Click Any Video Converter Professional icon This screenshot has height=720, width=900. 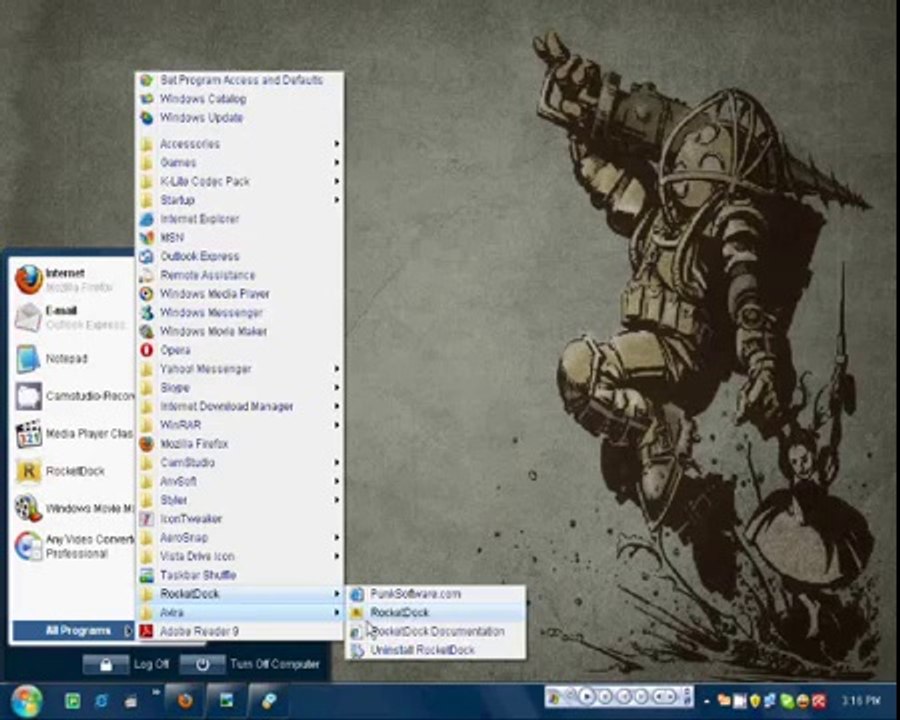(x=29, y=546)
